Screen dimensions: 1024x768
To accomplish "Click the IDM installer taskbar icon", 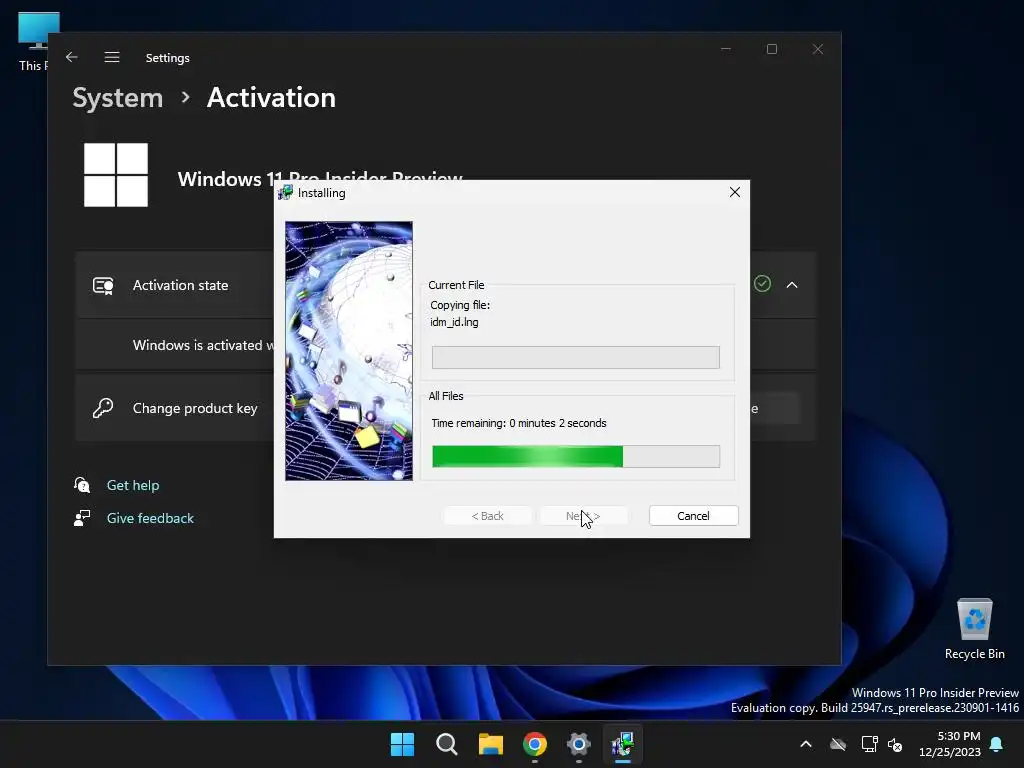I will click(623, 744).
